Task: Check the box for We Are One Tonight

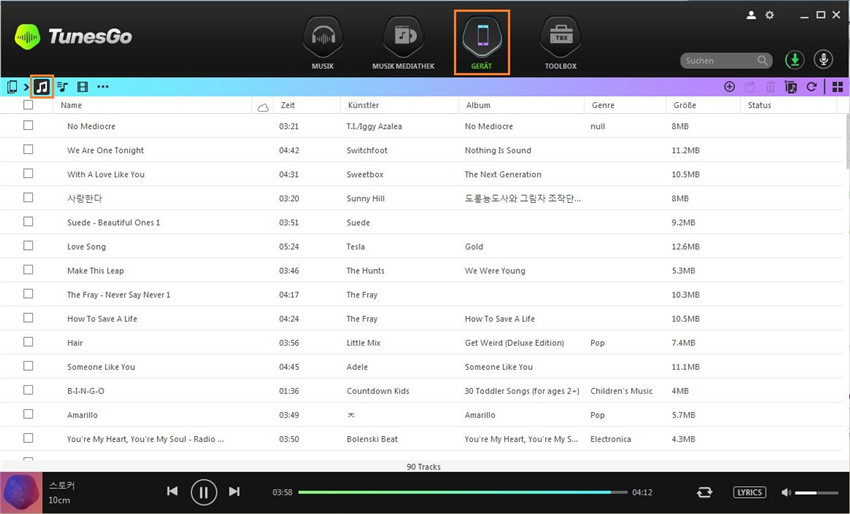Action: point(28,149)
